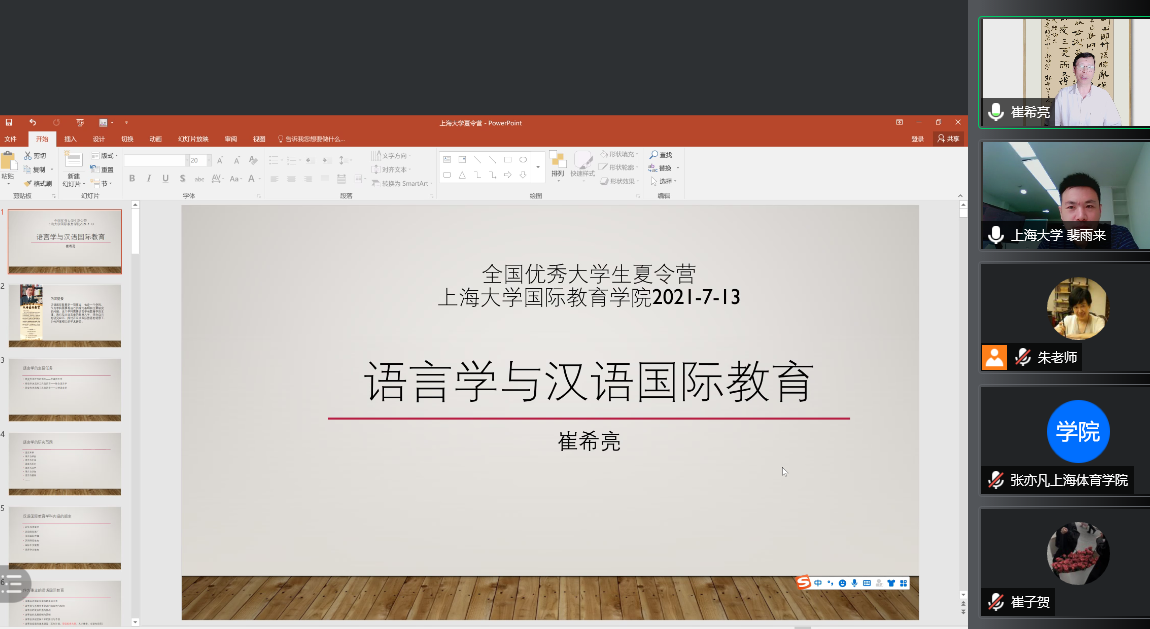Click the Login (登录) button
The image size is (1150, 629).
click(x=917, y=139)
